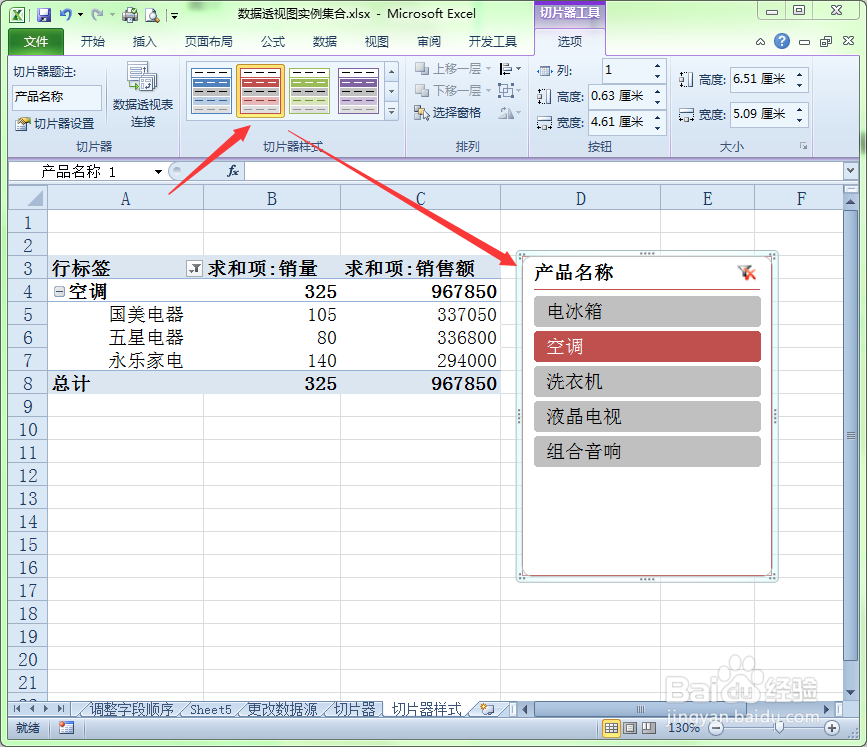Increase slicer height spinner

pos(800,74)
